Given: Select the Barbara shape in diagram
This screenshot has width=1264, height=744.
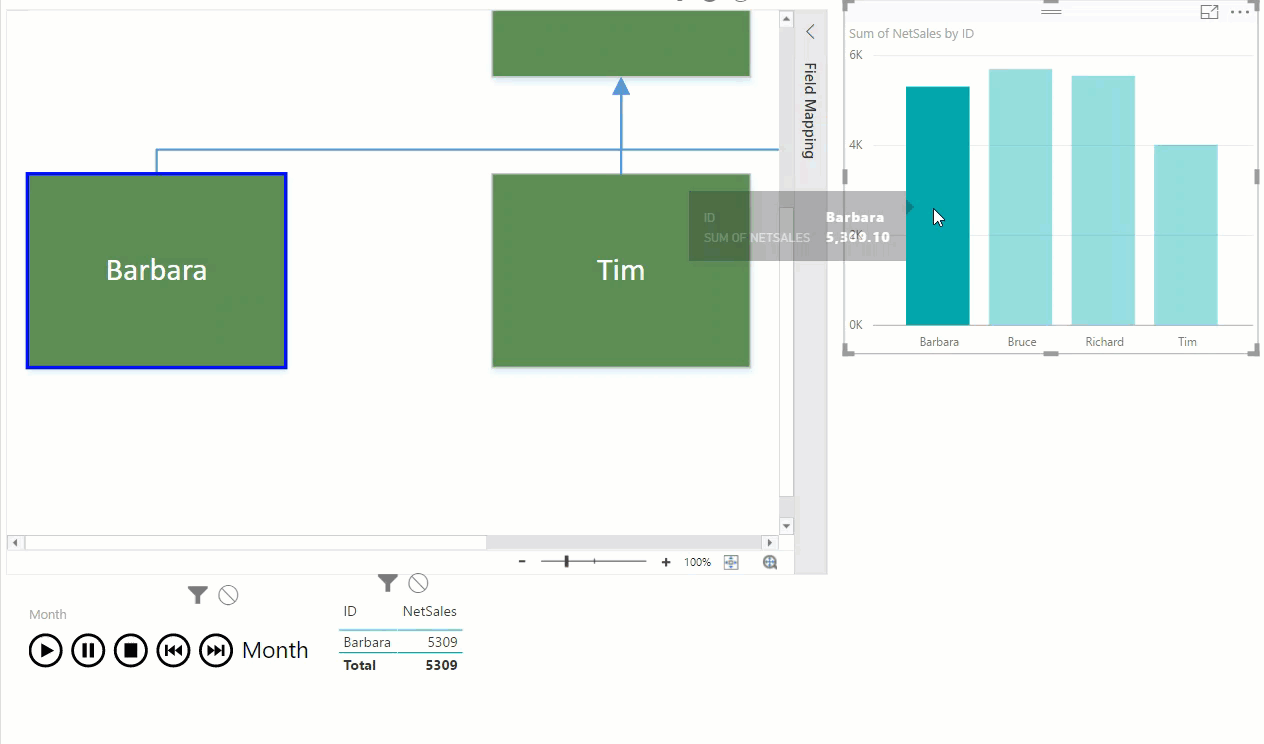Looking at the screenshot, I should pos(157,271).
